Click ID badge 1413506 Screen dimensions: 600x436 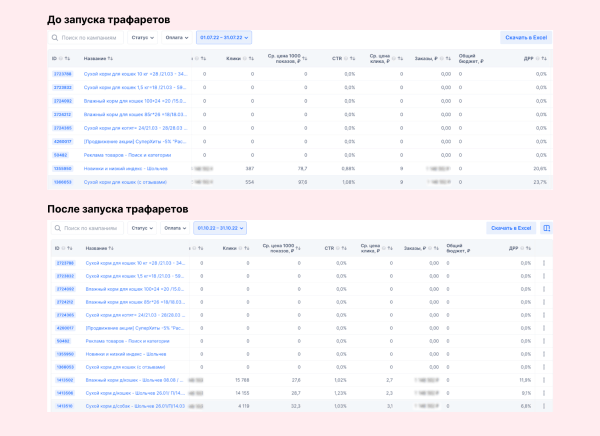pyautogui.click(x=65, y=393)
